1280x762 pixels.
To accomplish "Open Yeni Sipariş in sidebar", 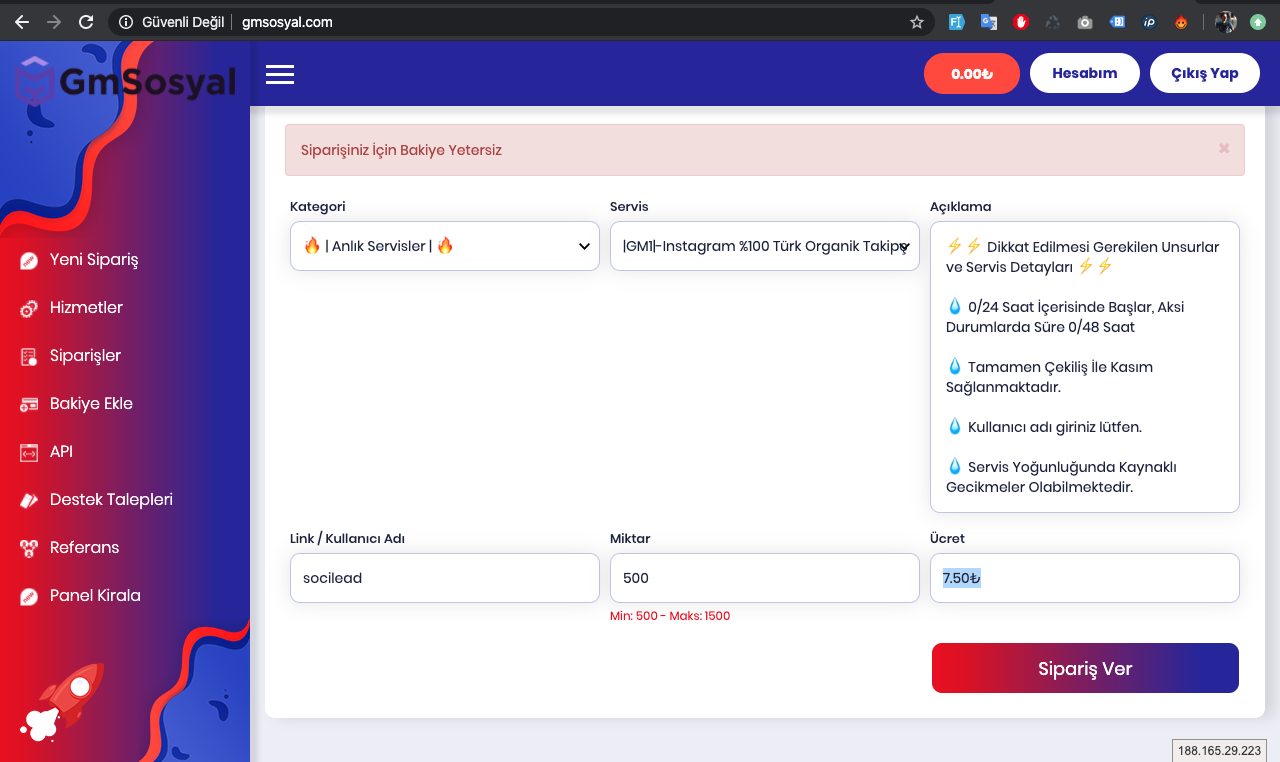I will click(x=94, y=260).
